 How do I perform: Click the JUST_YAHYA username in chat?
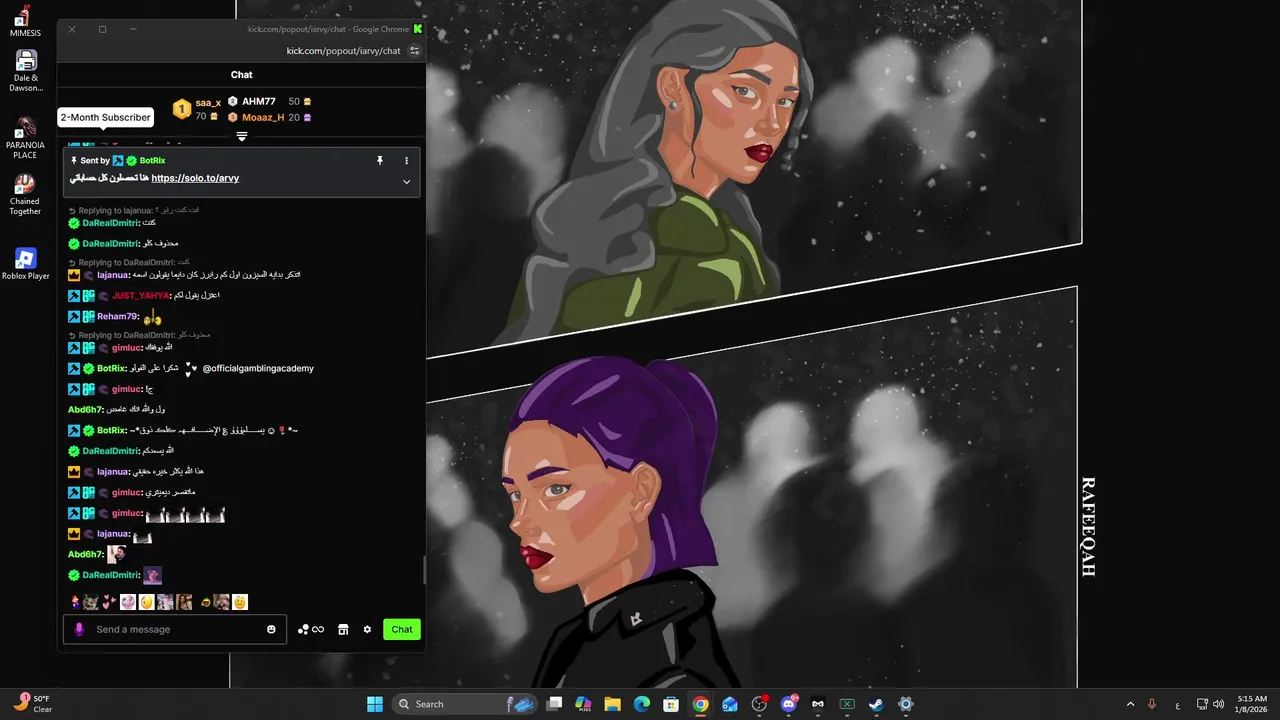[x=140, y=295]
